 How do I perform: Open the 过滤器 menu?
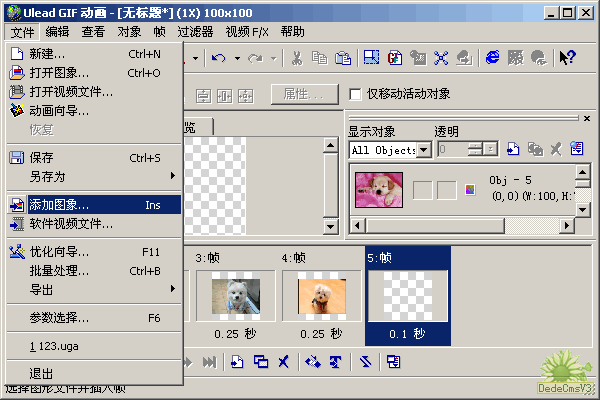(x=195, y=32)
